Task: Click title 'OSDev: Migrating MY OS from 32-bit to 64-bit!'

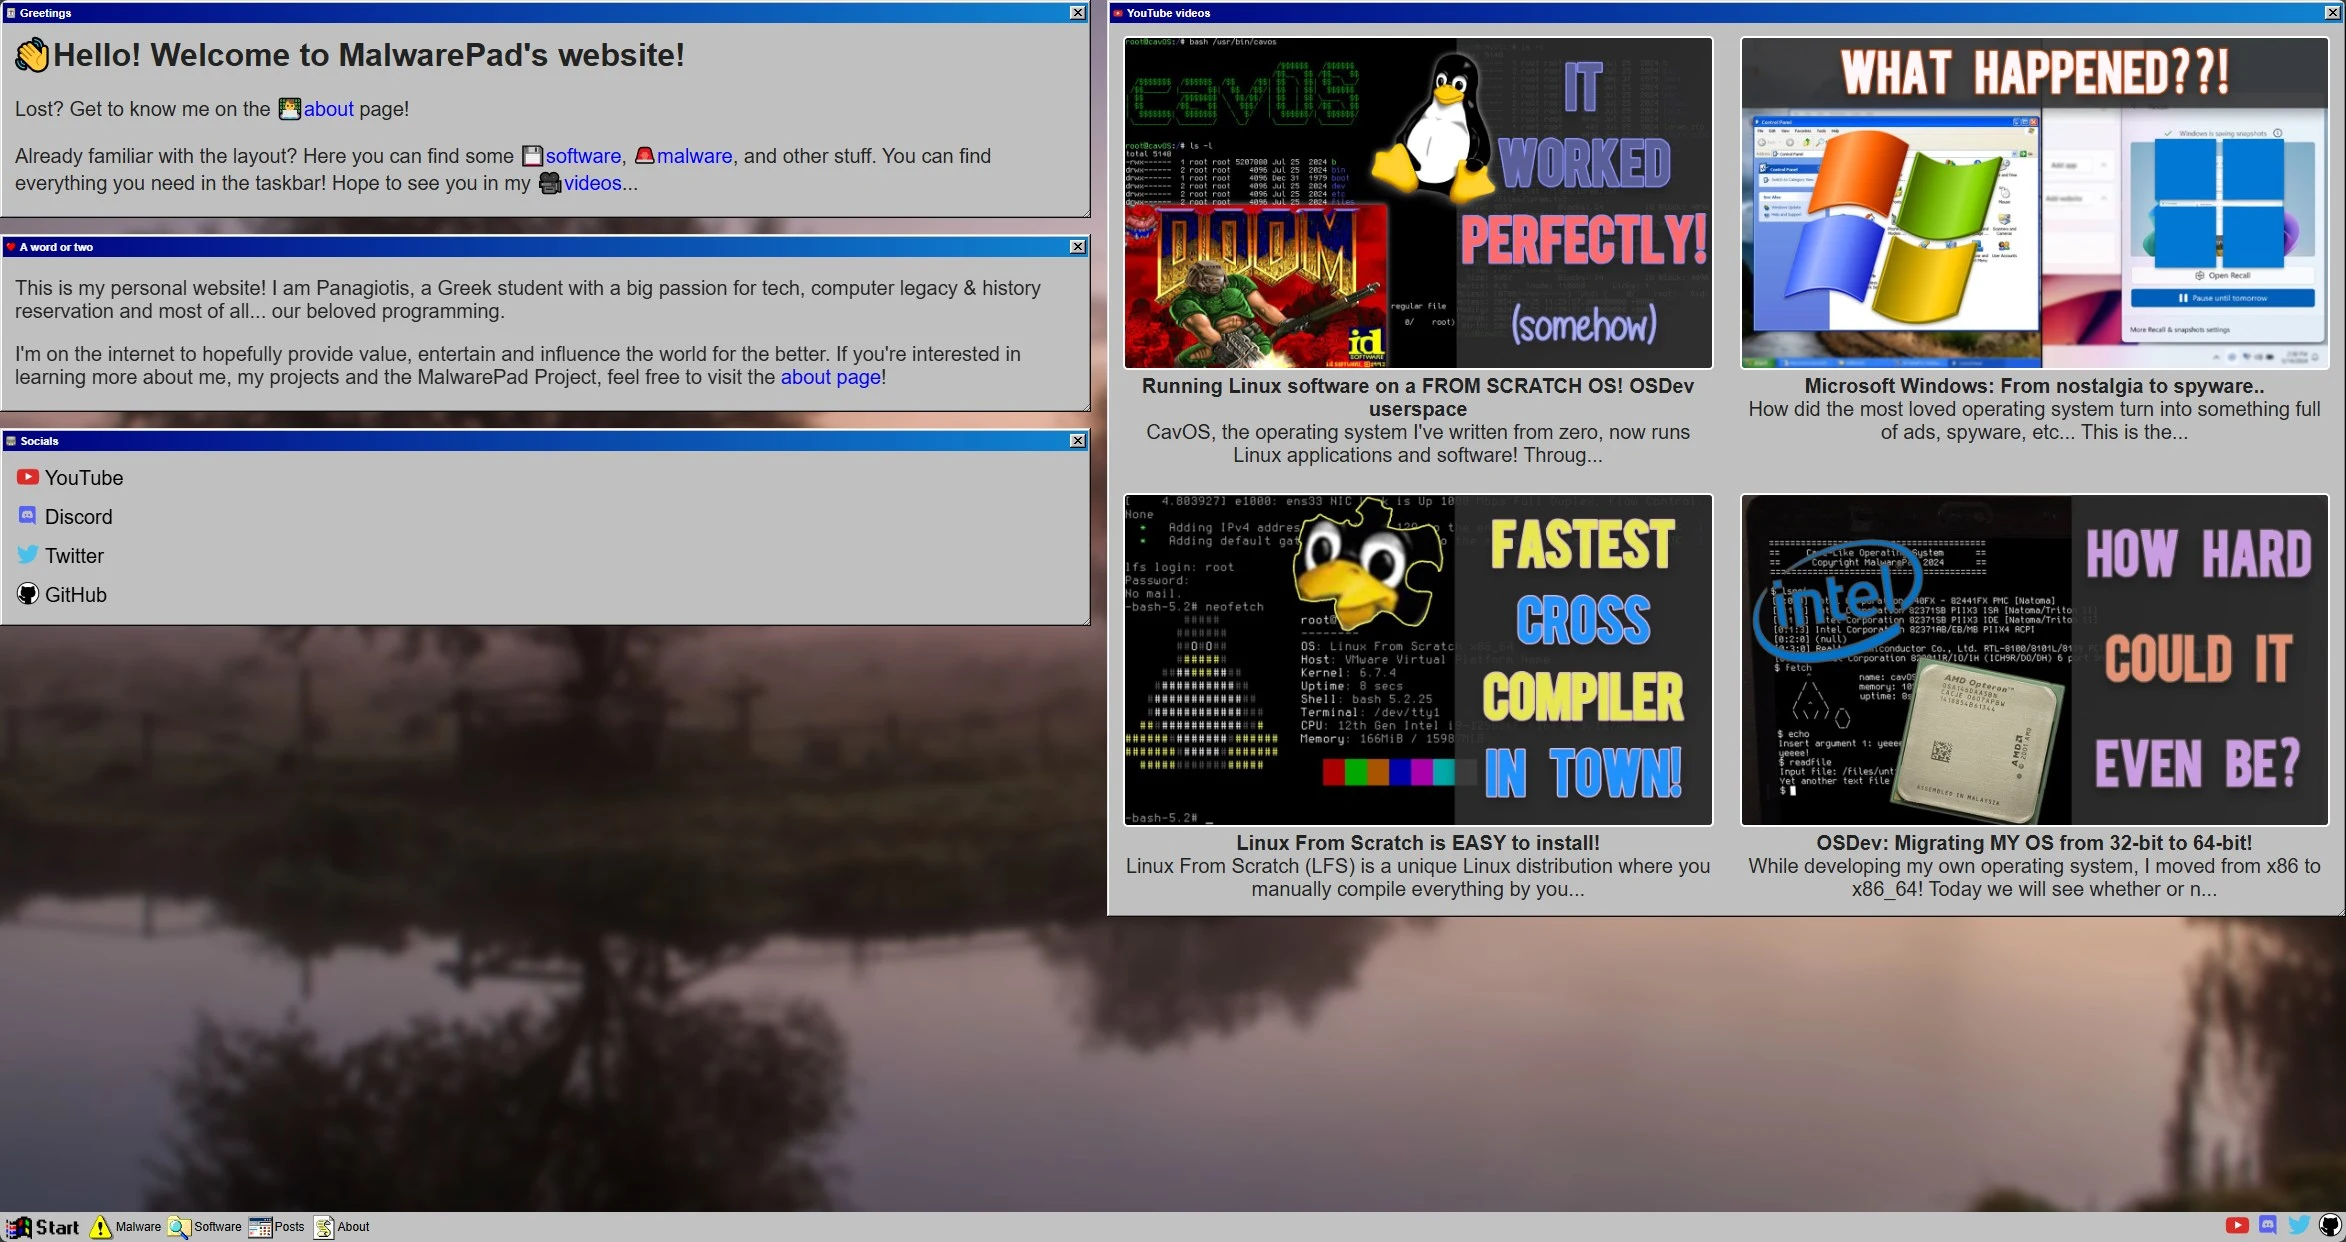Action: (2034, 843)
